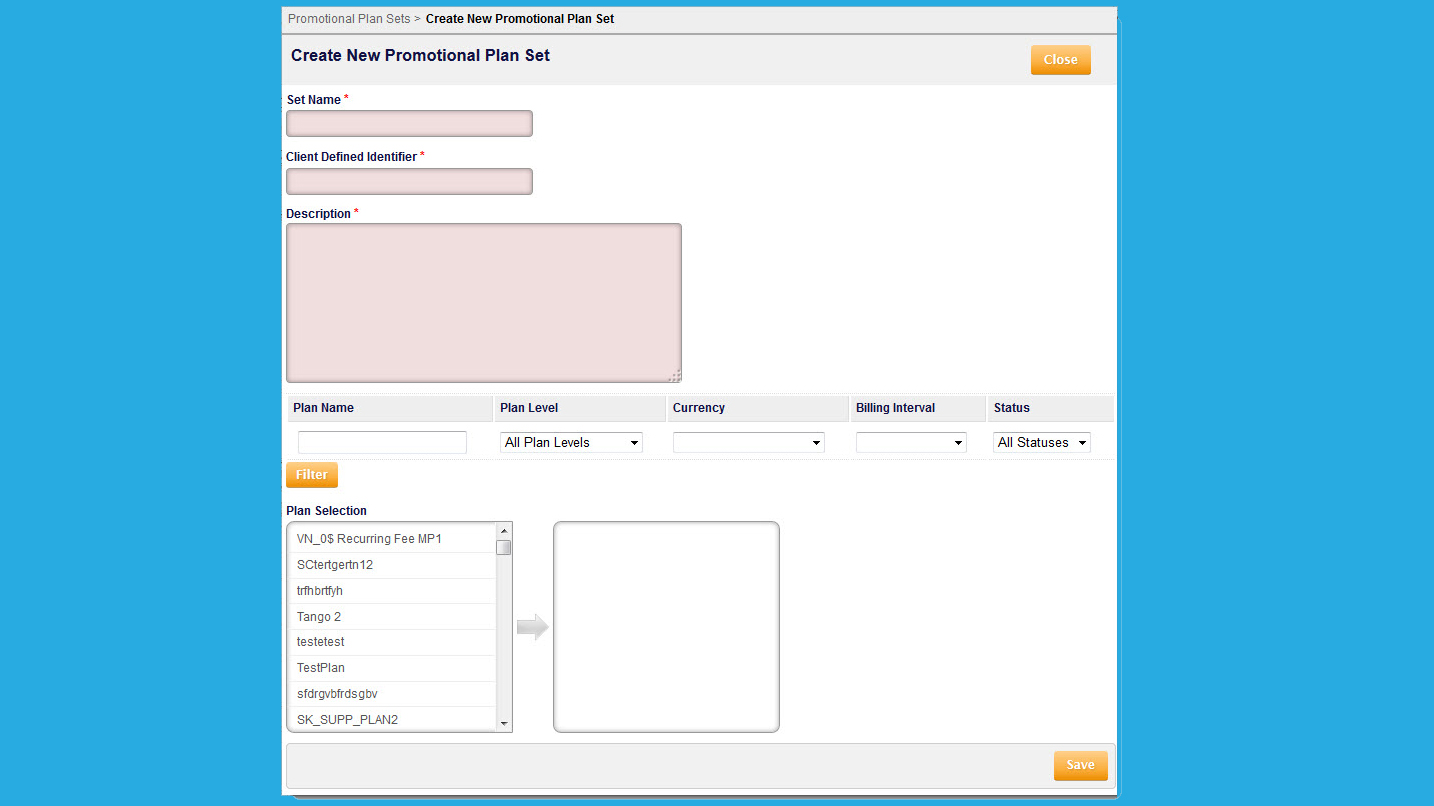Click the Save button

click(x=1080, y=765)
